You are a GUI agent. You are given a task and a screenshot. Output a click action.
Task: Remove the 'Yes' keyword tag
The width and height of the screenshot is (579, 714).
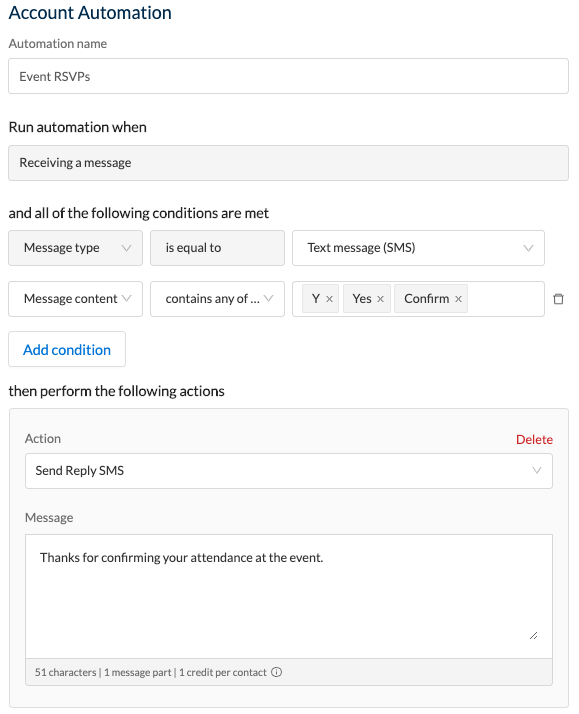click(381, 299)
